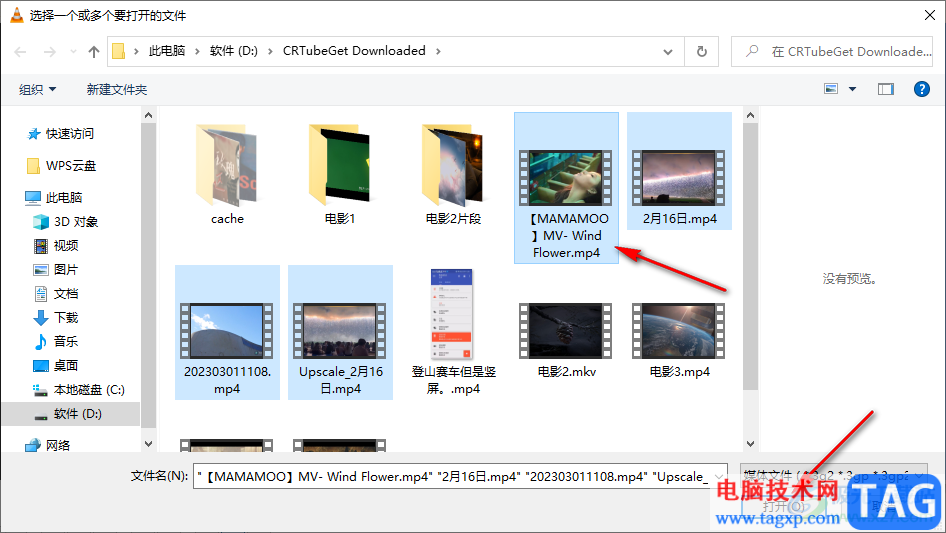Create a new folder with 新建文件夹
This screenshot has height=533, width=946.
point(116,89)
